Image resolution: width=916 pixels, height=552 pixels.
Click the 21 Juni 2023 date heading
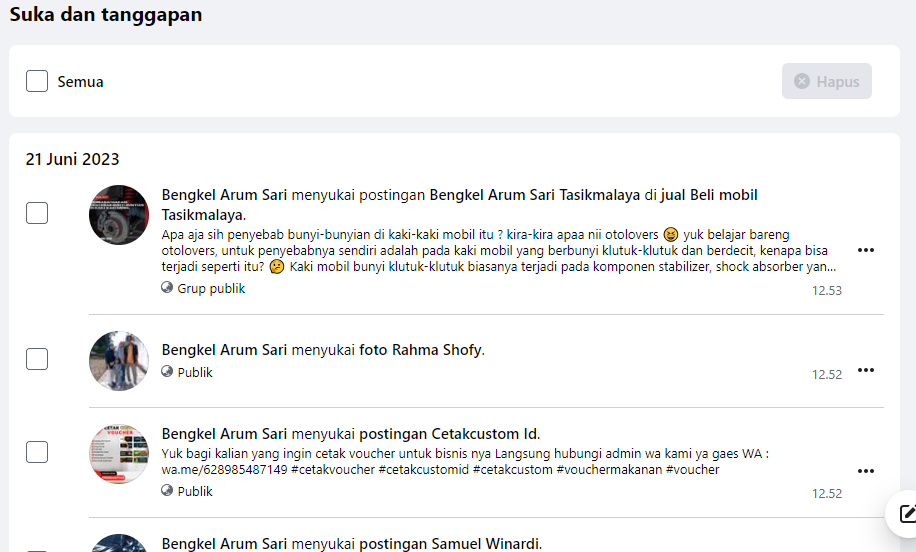72,159
